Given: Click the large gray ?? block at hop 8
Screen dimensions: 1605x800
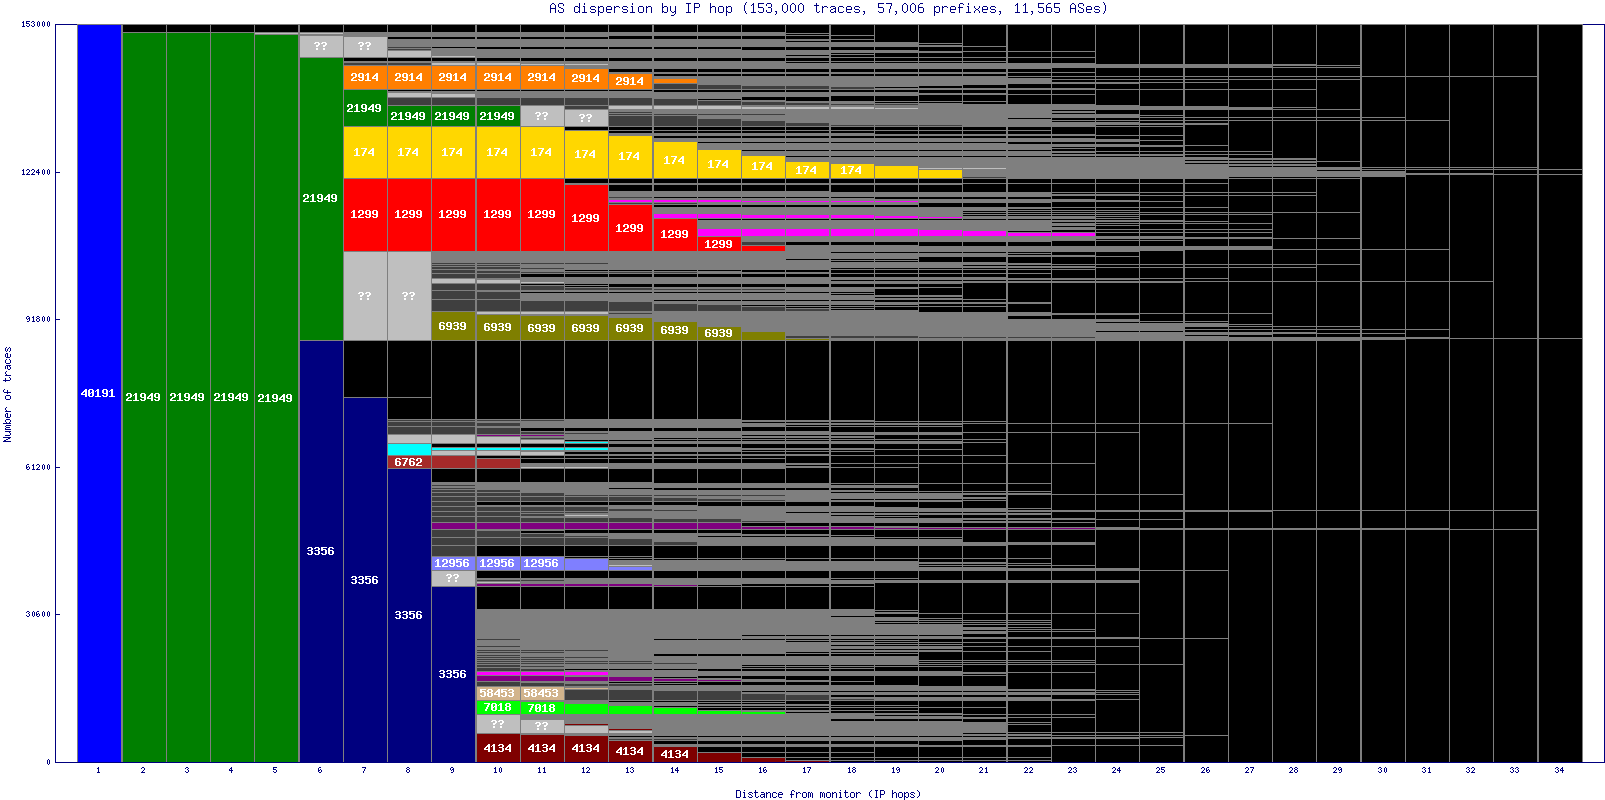Looking at the screenshot, I should pyautogui.click(x=409, y=296).
